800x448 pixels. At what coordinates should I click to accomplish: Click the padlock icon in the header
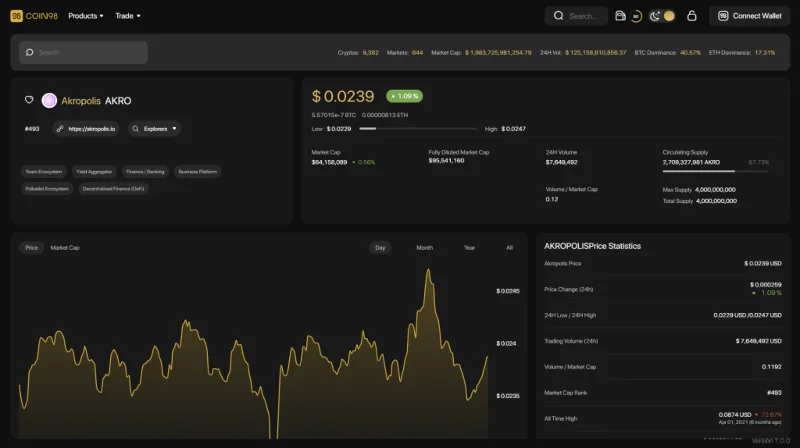[692, 16]
